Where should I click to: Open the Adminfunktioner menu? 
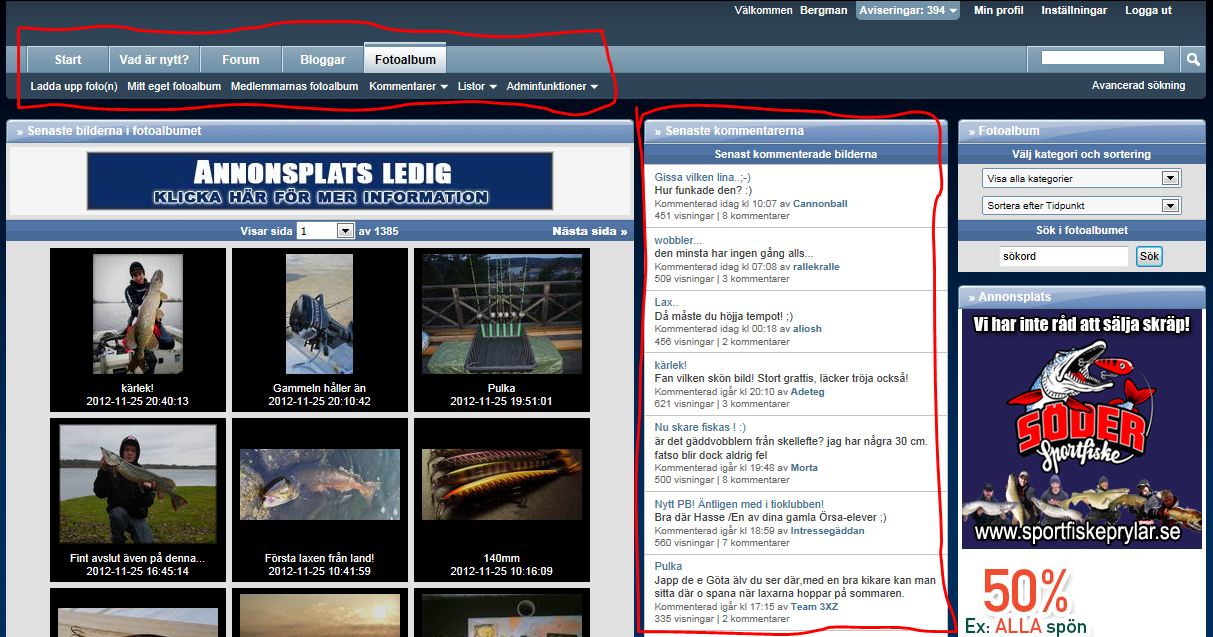[x=552, y=87]
